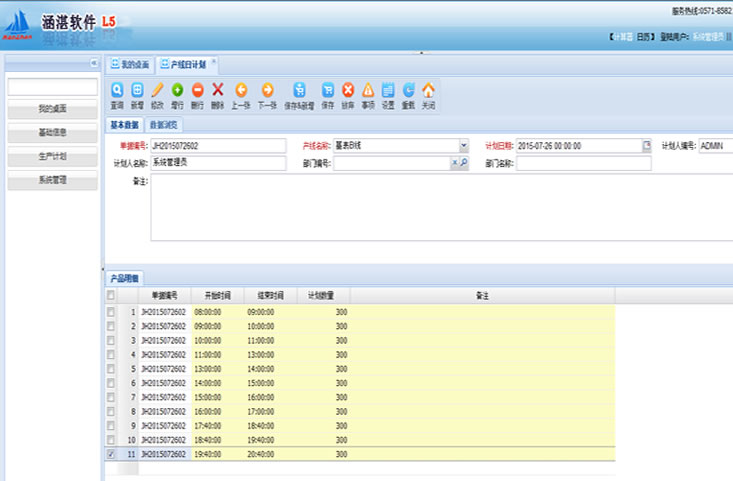The image size is (733, 481).
Task: Click inside the 备注 text area
Action: point(440,208)
